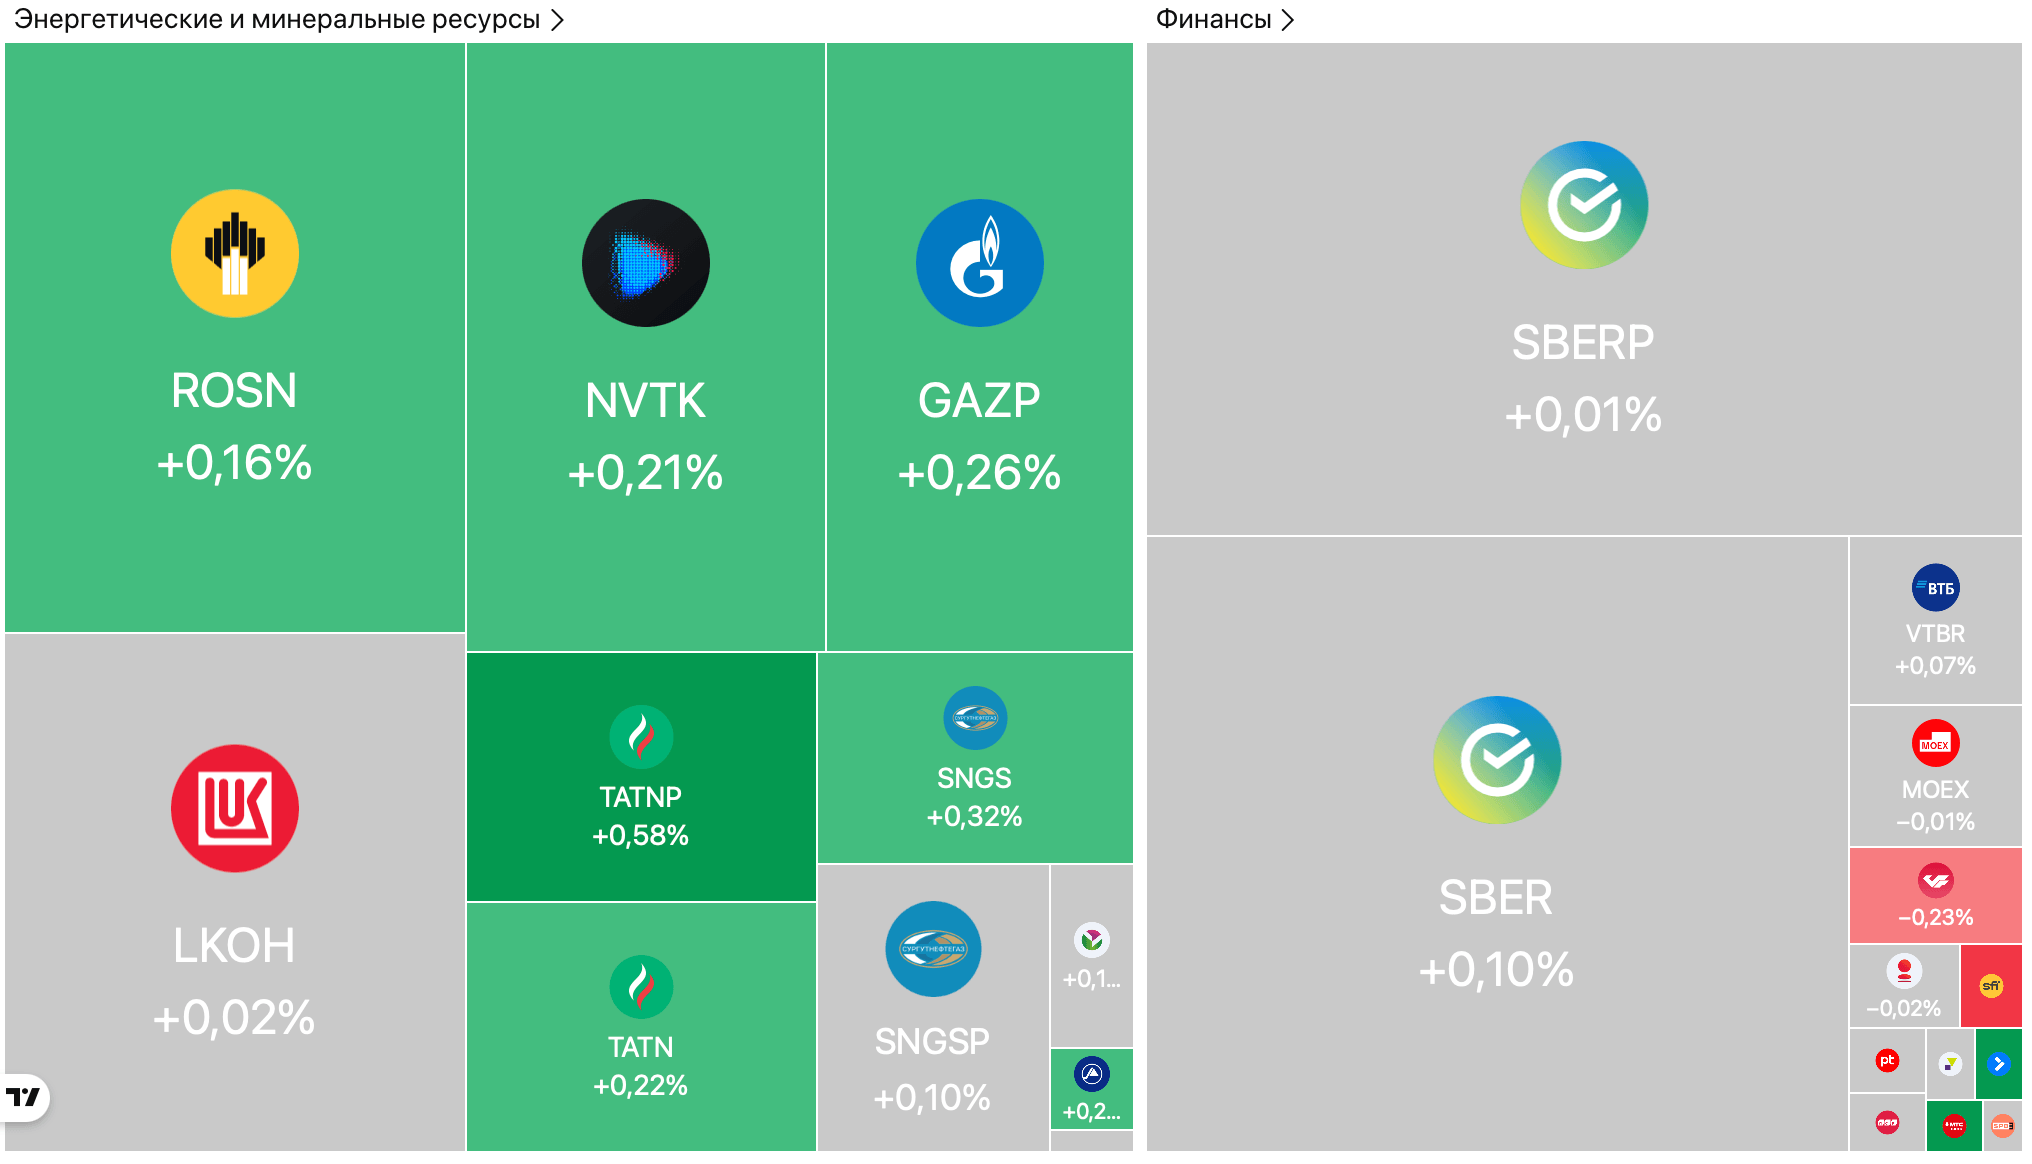Select the dark green TATNP +0,58% tile
The image size is (2032, 1164).
pos(641,777)
